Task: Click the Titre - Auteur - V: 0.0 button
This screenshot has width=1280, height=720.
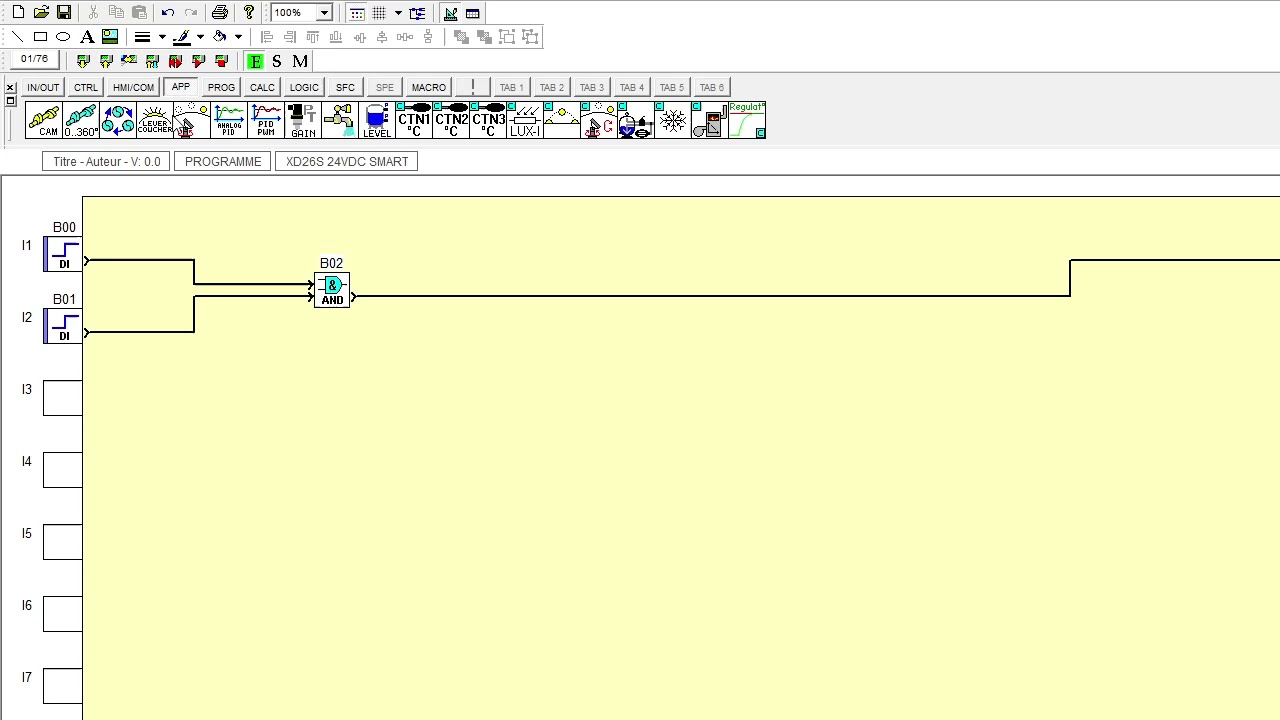Action: click(x=106, y=161)
